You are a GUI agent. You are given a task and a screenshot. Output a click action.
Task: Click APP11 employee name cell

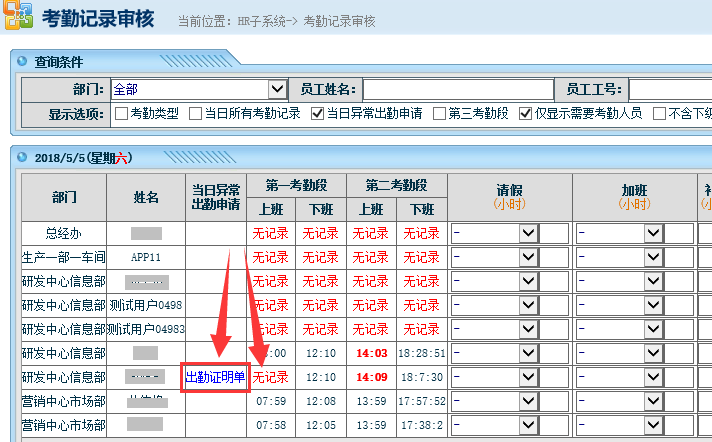point(146,257)
